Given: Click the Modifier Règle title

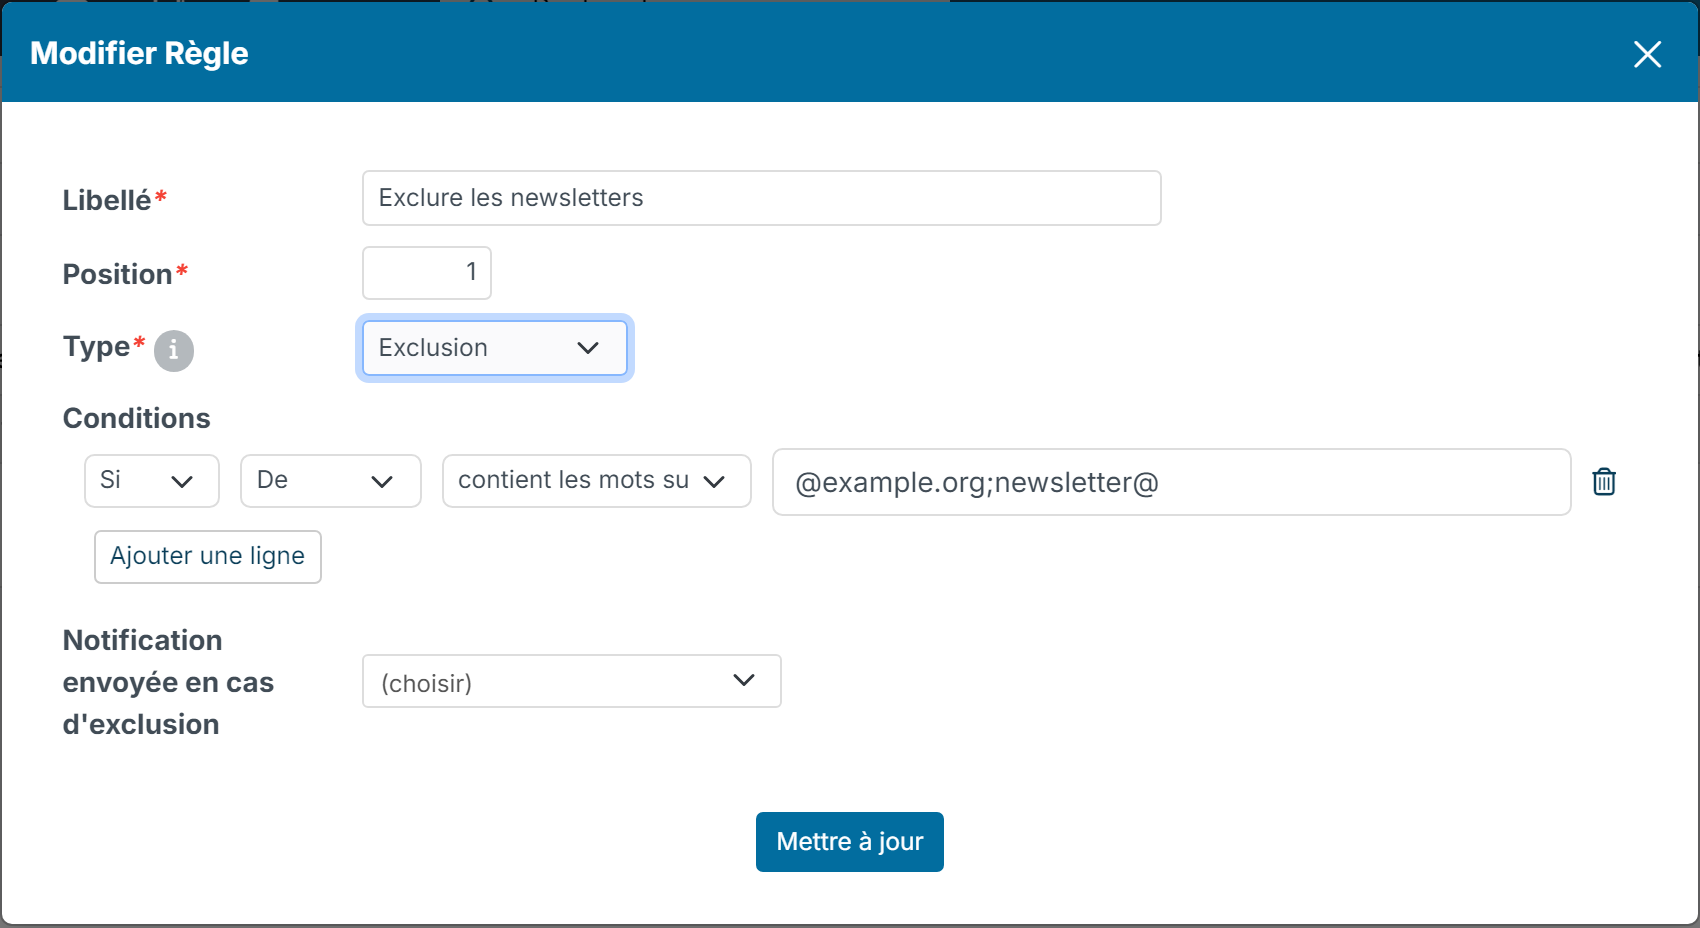Looking at the screenshot, I should point(139,54).
